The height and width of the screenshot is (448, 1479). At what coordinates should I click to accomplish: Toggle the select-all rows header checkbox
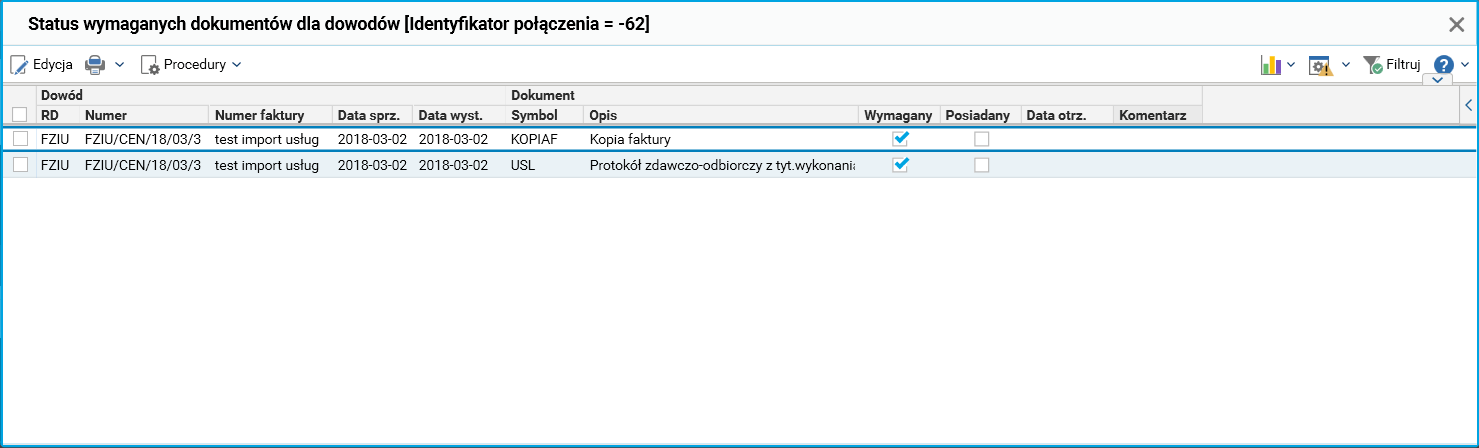coord(20,115)
